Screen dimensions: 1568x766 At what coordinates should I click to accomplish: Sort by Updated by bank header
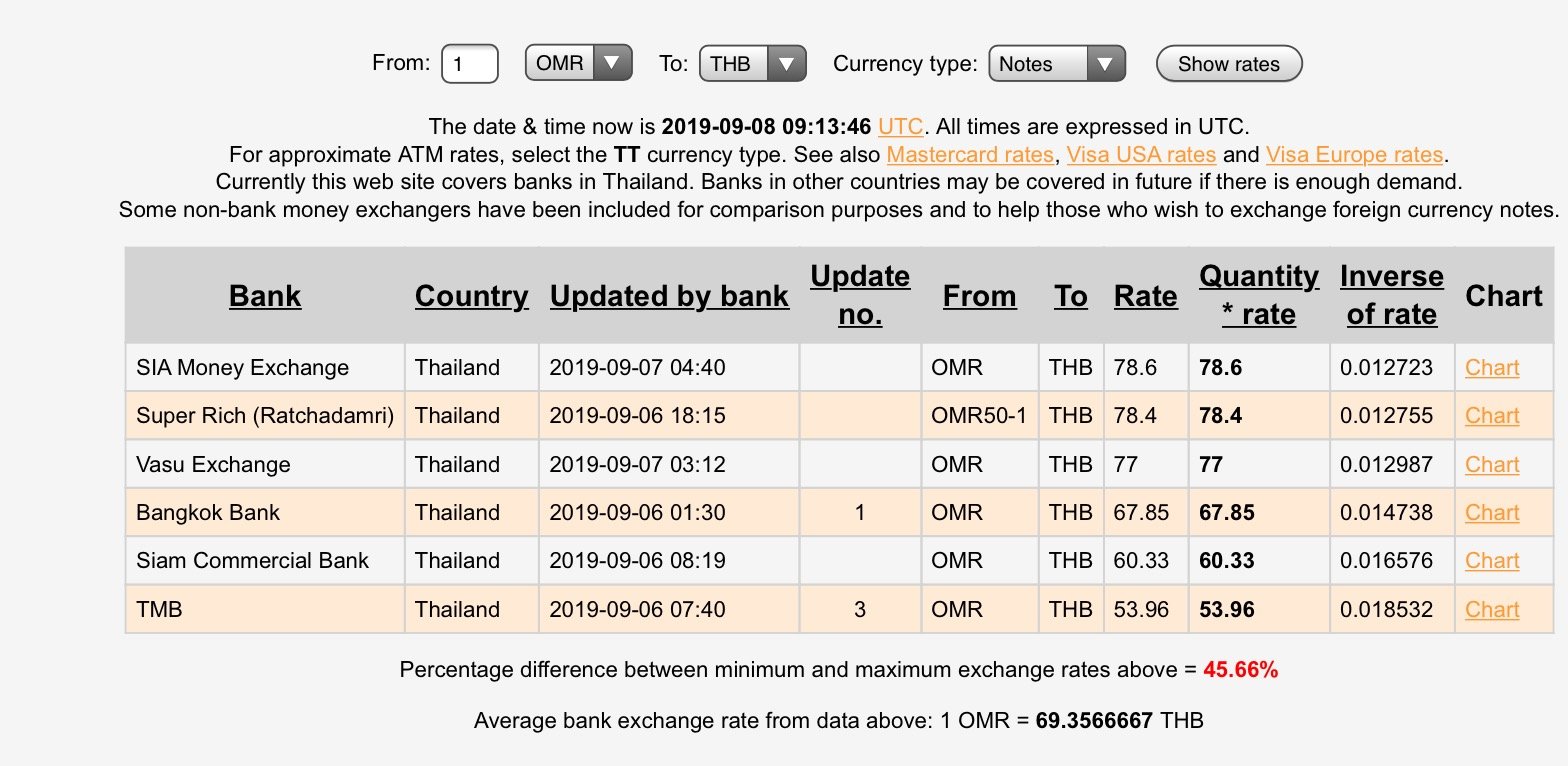(669, 296)
